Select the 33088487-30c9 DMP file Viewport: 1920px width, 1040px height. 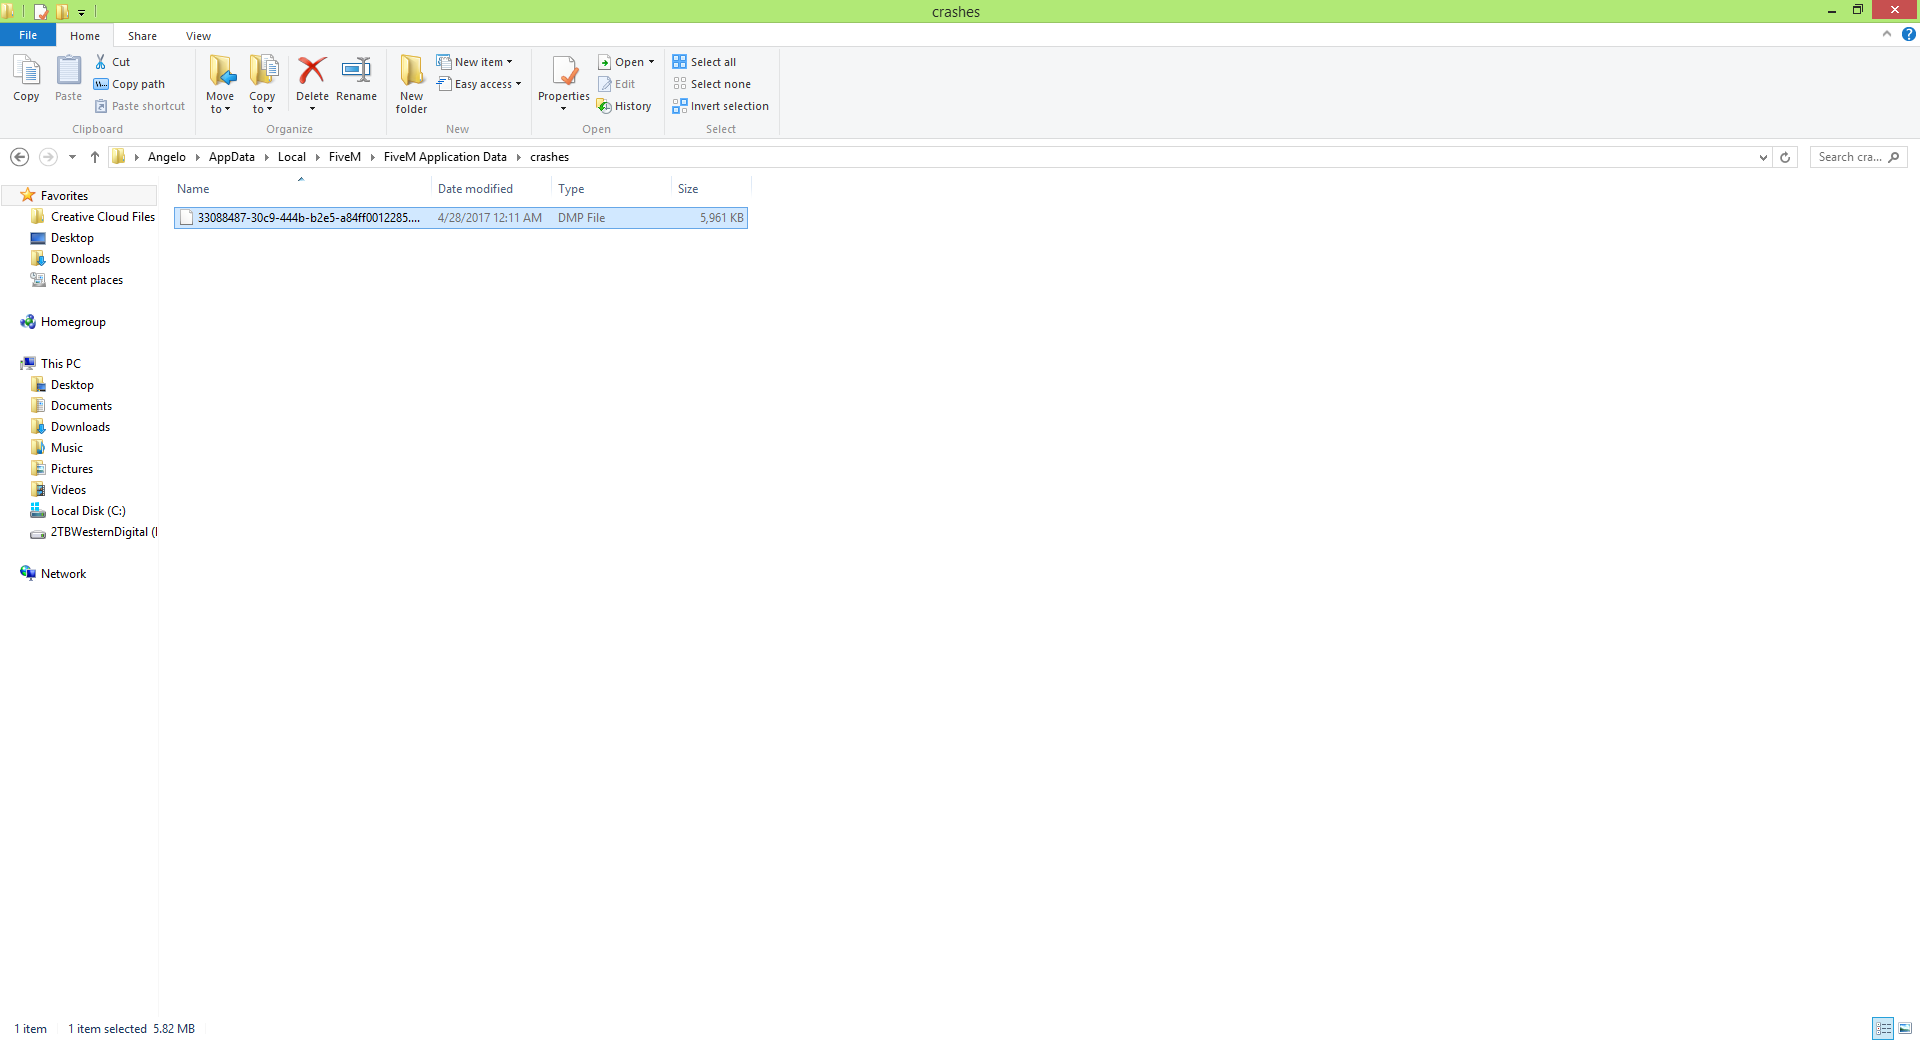point(461,218)
